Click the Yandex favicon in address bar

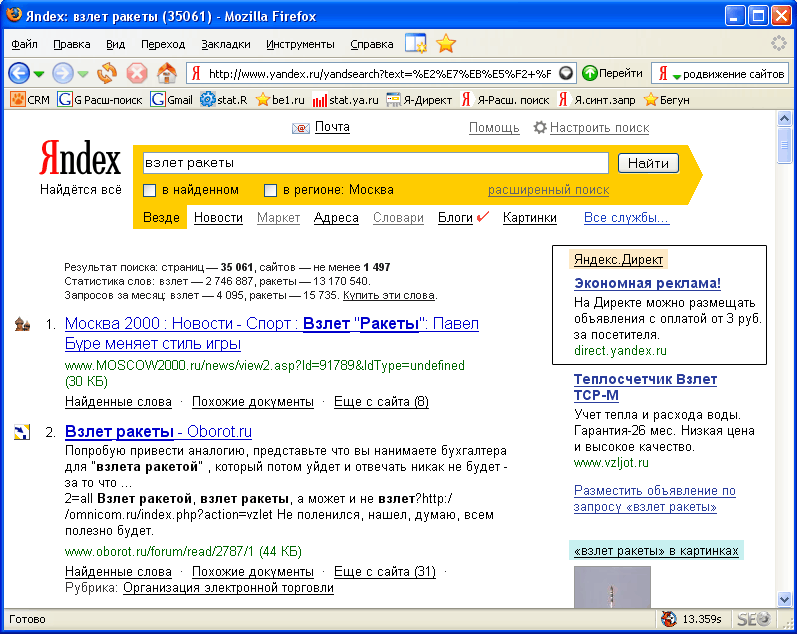pos(196,74)
